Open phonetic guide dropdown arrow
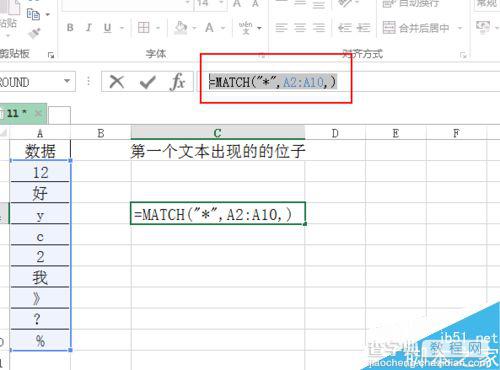This screenshot has height=370, width=500. tap(259, 28)
